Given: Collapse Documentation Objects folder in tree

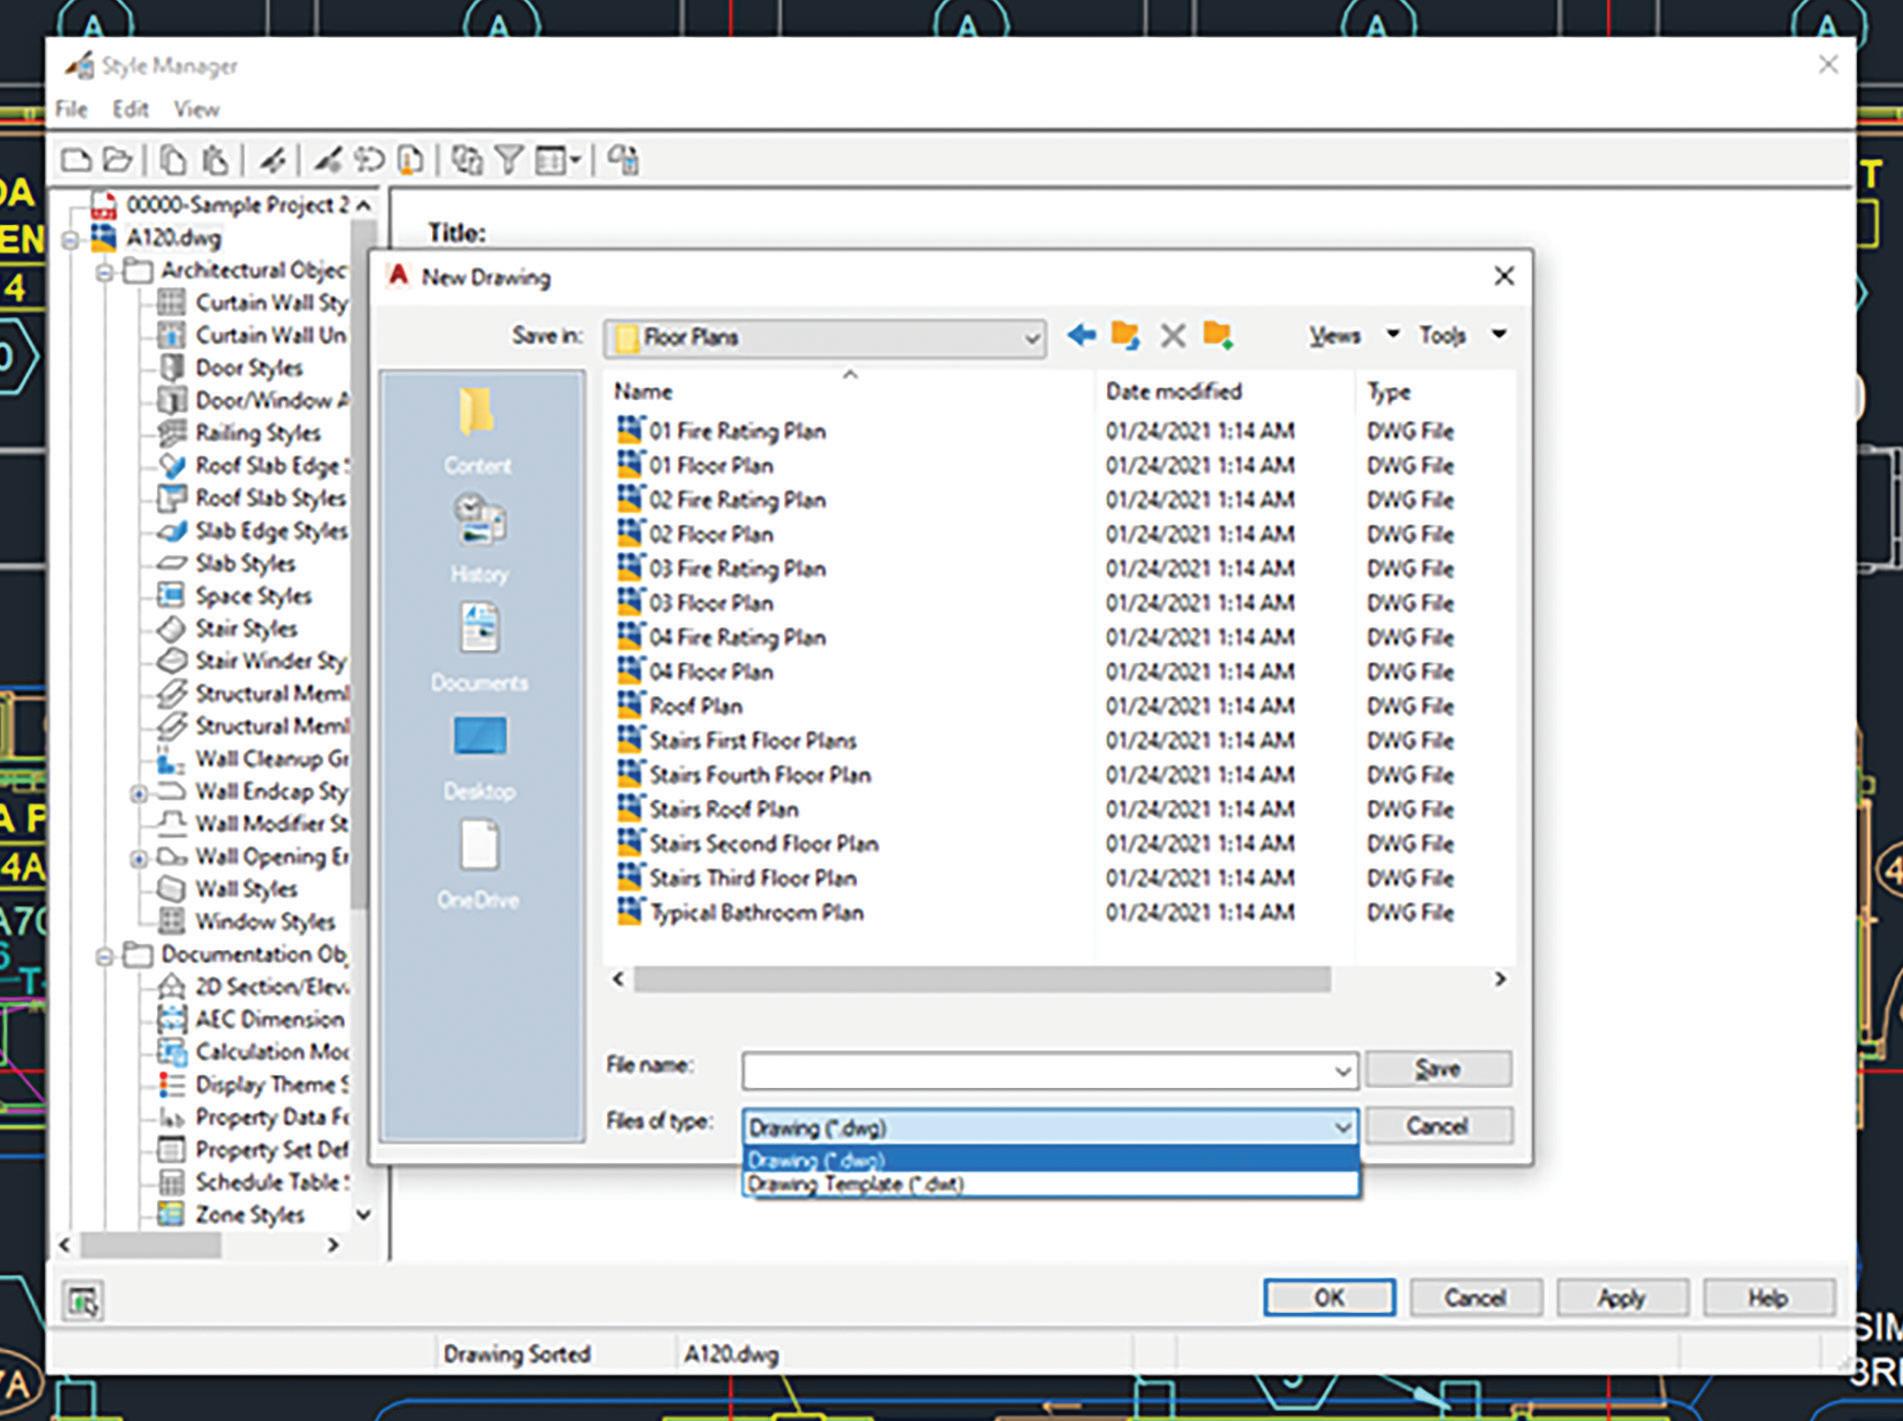Looking at the screenshot, I should coord(104,957).
